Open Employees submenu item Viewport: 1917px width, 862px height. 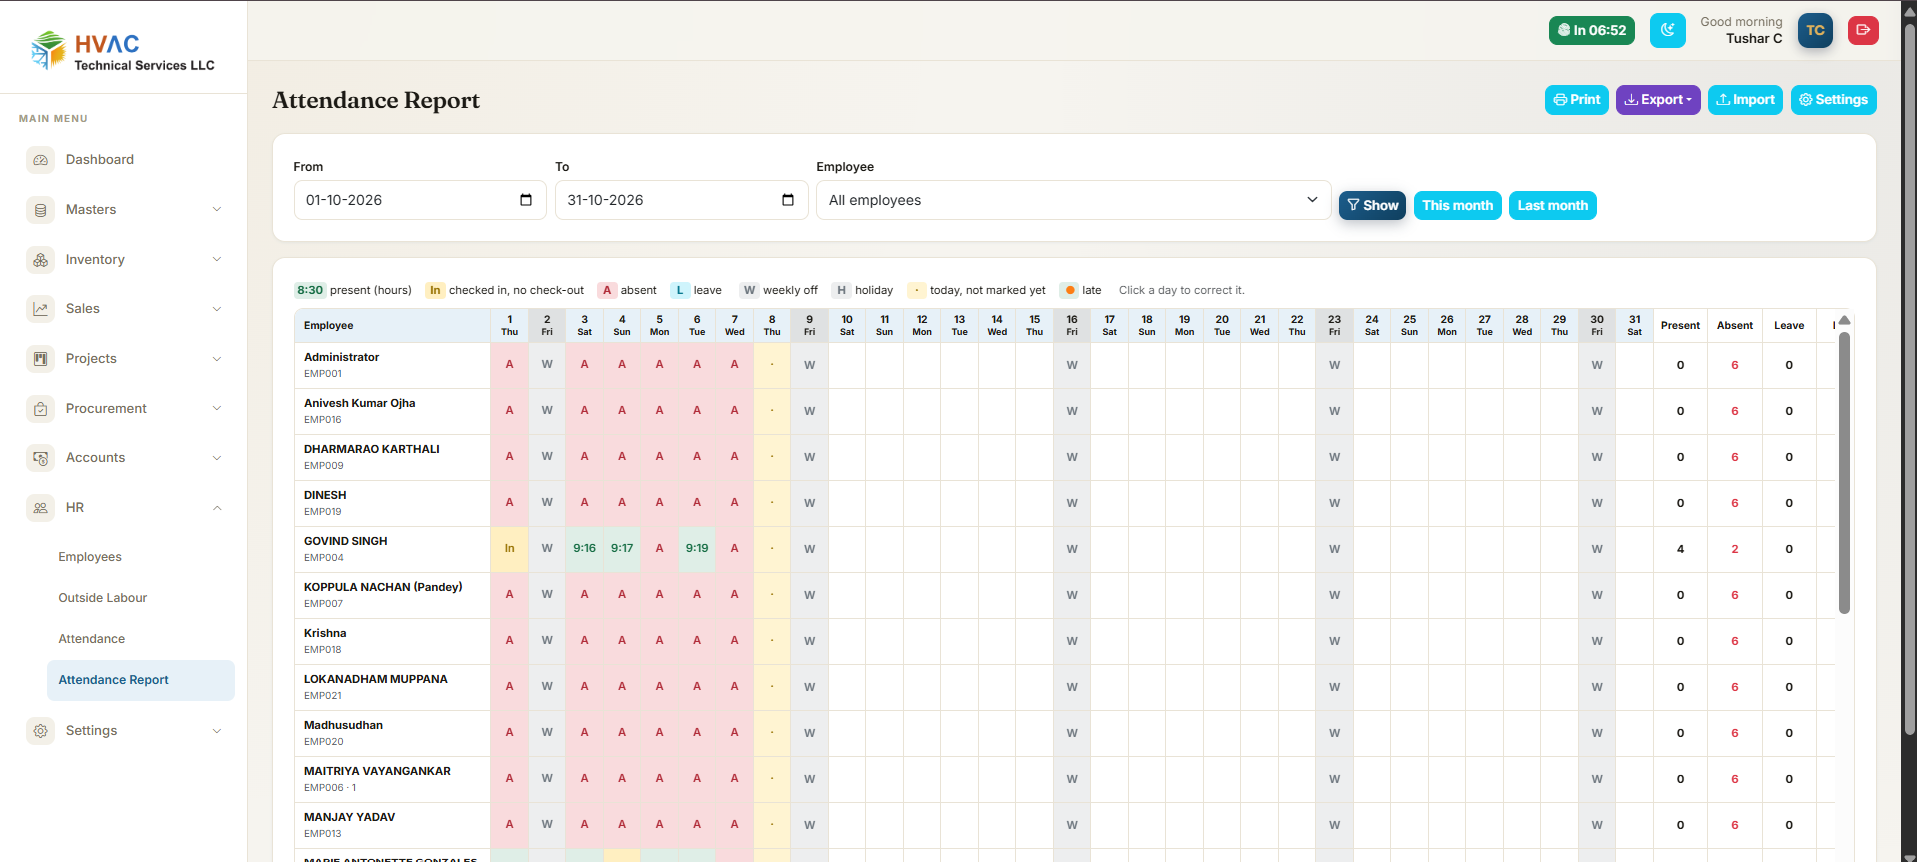pos(90,557)
